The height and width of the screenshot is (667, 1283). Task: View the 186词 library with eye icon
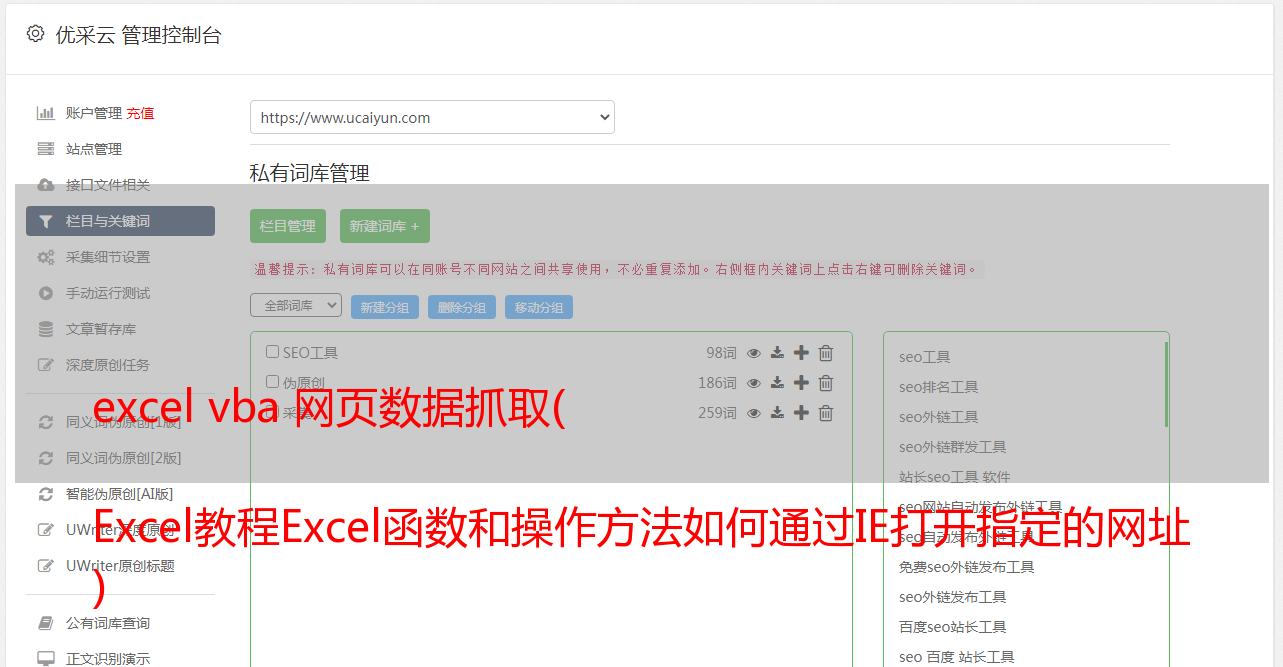[x=754, y=383]
